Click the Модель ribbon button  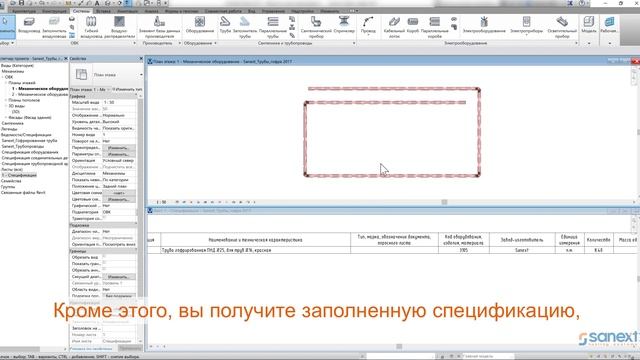(589, 24)
